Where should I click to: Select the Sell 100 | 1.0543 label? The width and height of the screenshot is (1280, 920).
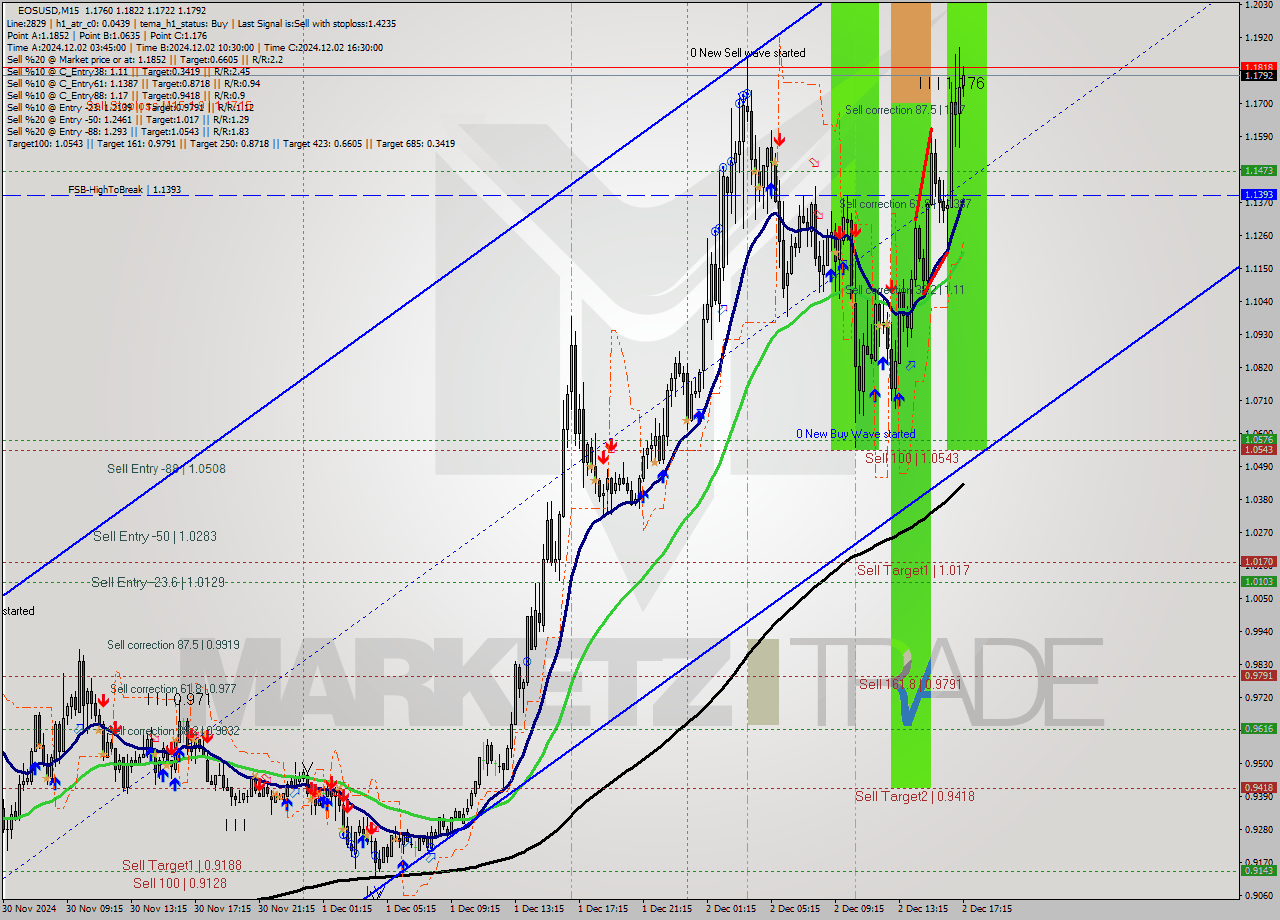pos(912,458)
